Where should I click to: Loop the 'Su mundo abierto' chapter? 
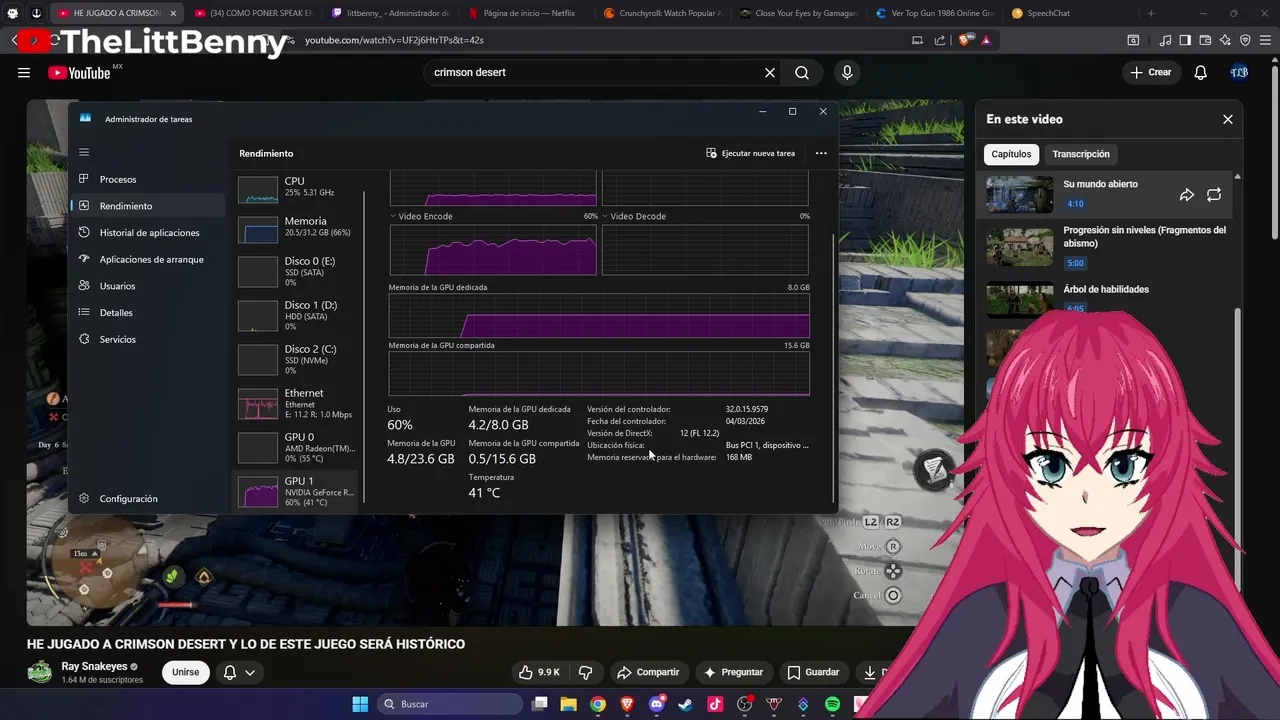[1214, 195]
